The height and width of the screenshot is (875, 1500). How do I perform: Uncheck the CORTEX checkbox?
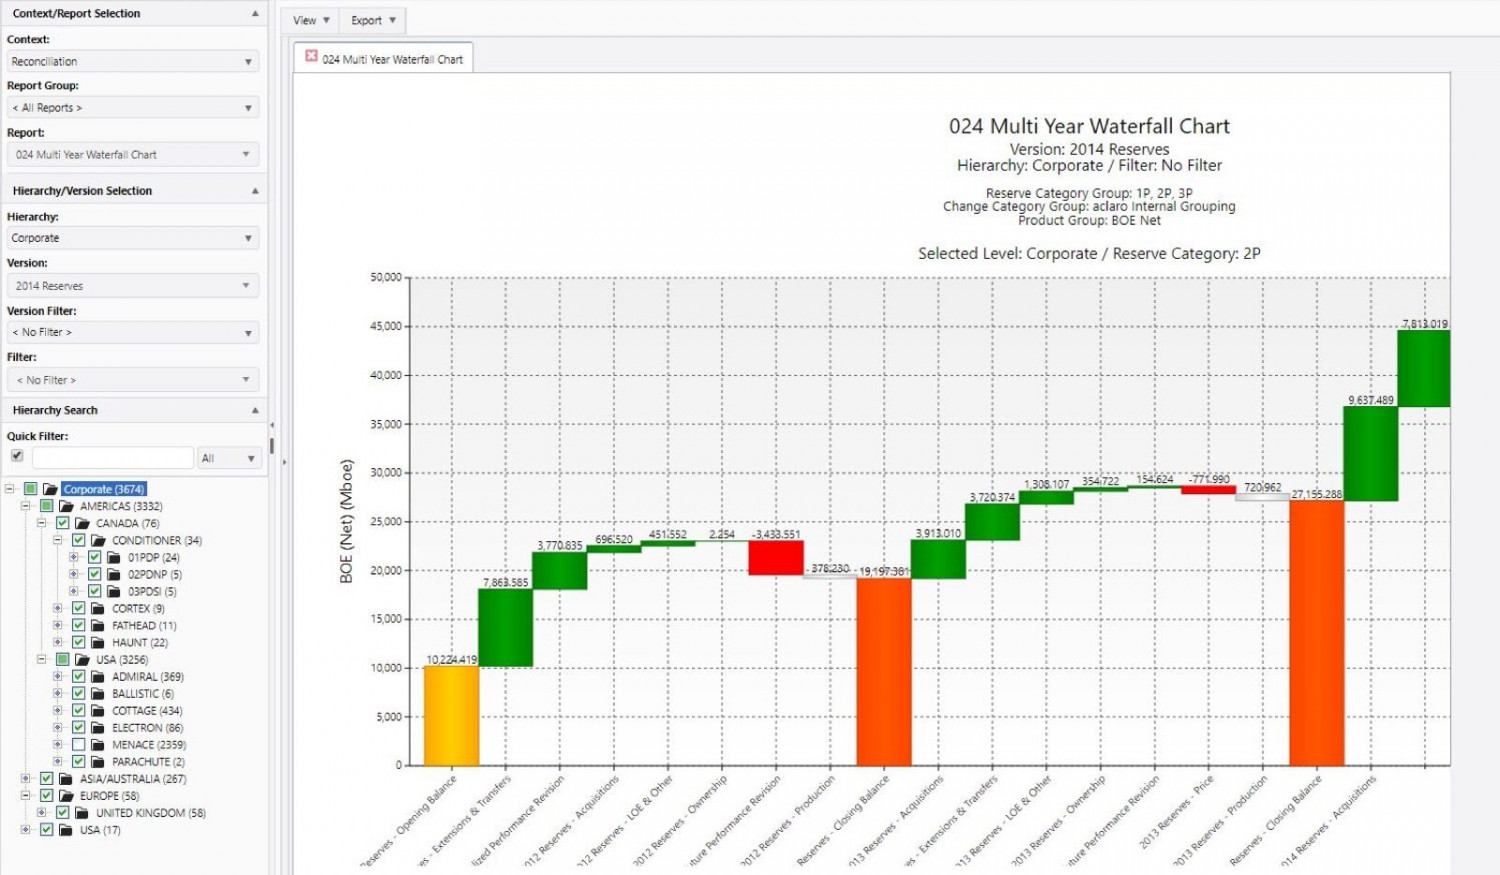(78, 608)
